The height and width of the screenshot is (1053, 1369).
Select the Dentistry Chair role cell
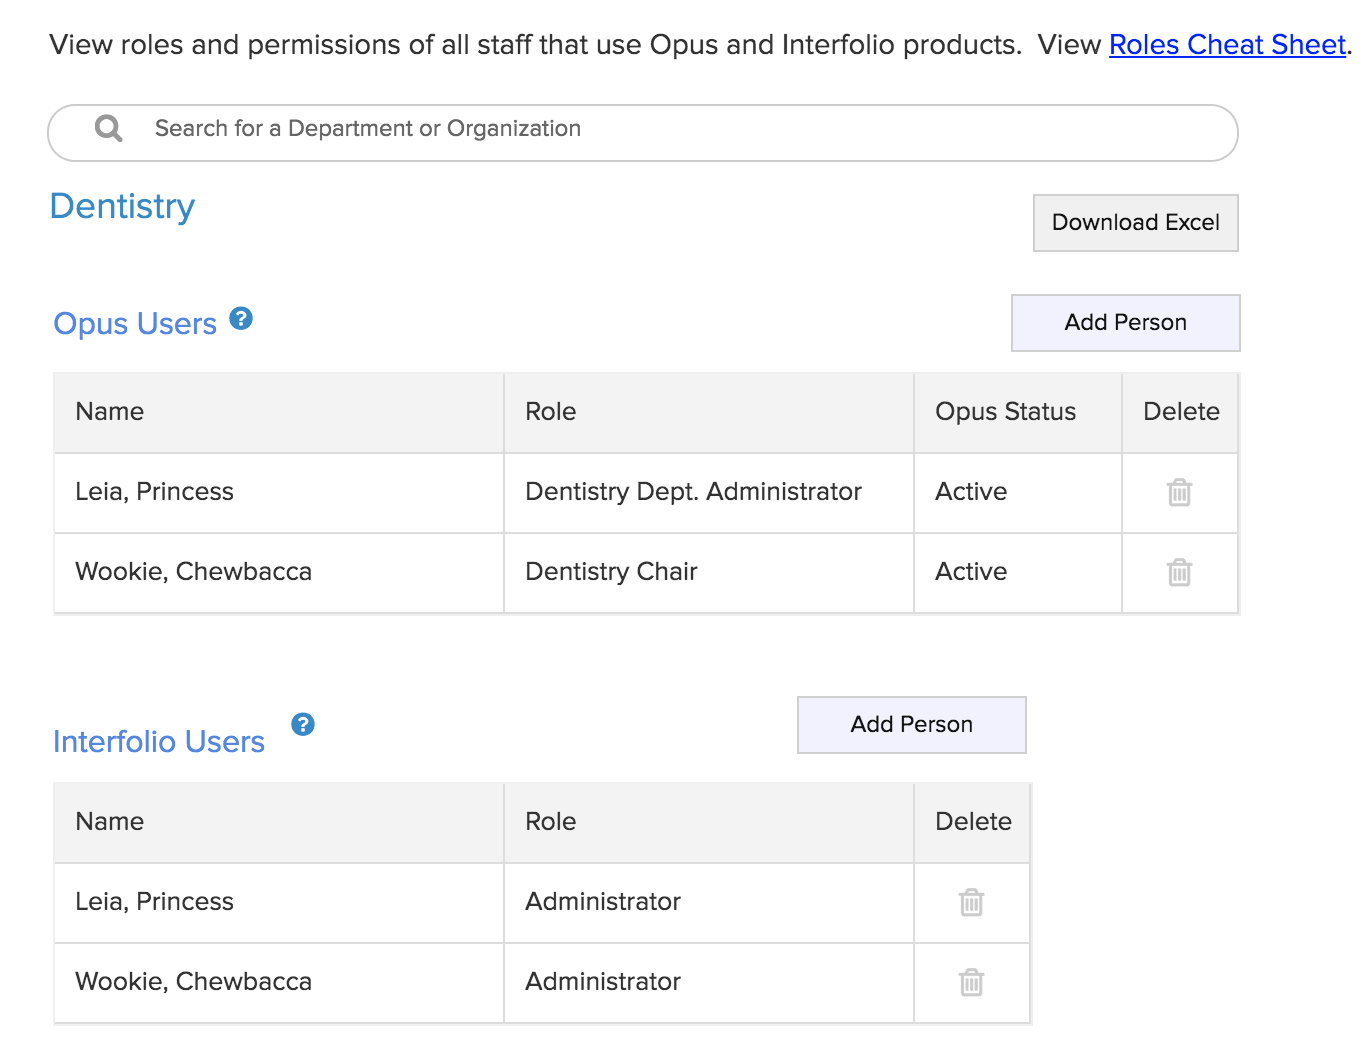pos(611,572)
